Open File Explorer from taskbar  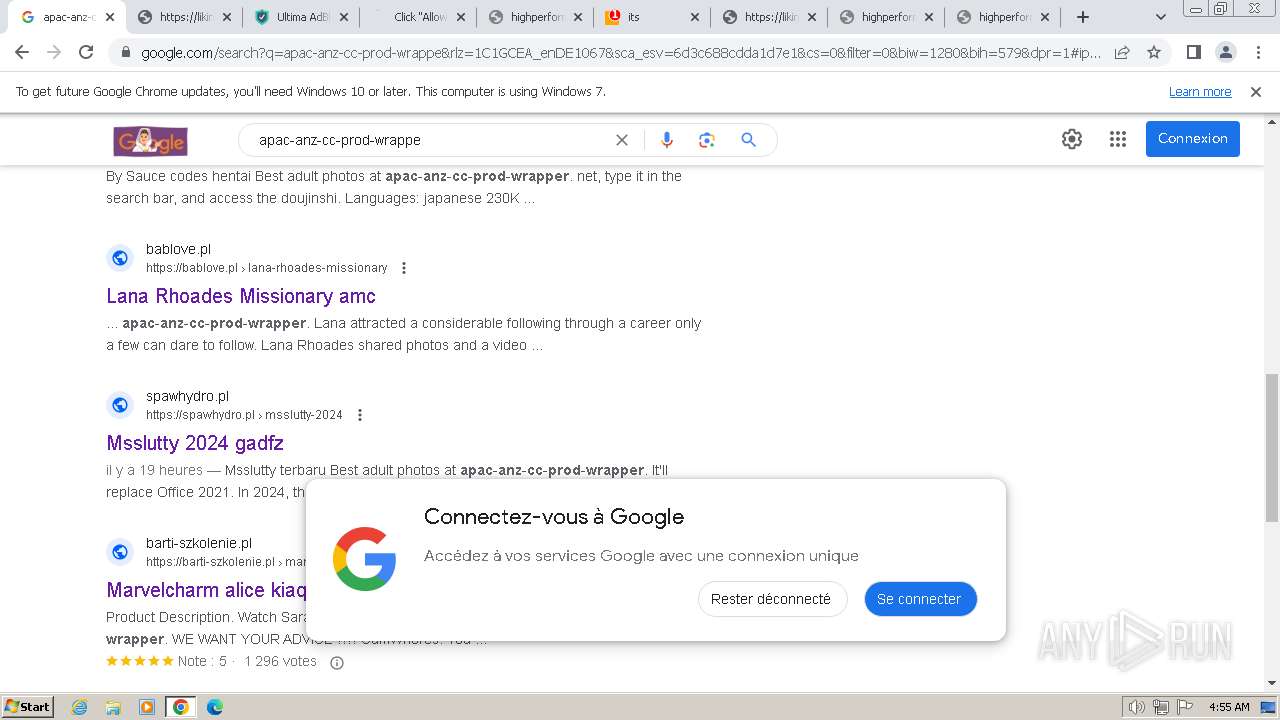[113, 707]
